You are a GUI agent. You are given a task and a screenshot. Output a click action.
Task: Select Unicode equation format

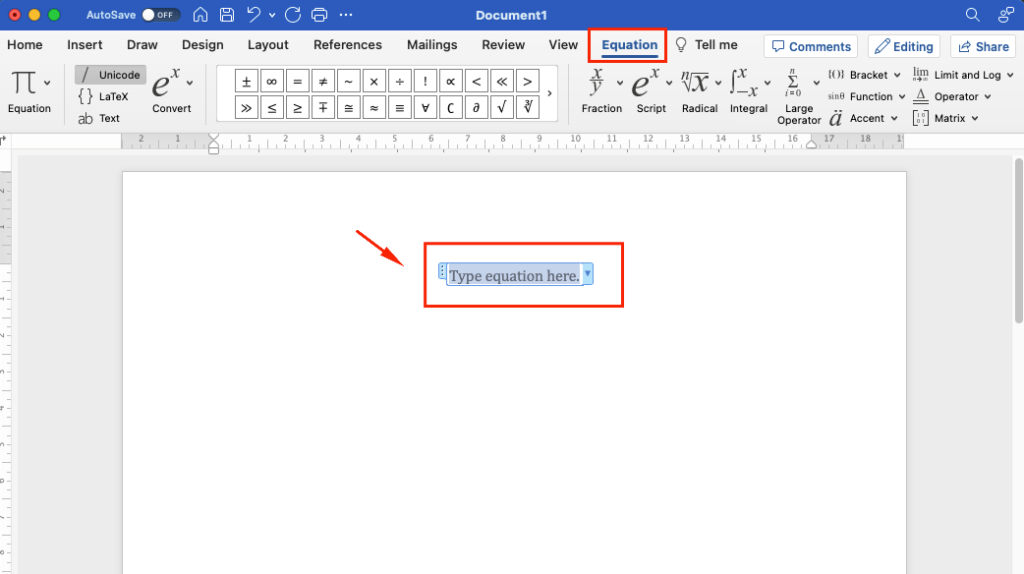[x=110, y=75]
